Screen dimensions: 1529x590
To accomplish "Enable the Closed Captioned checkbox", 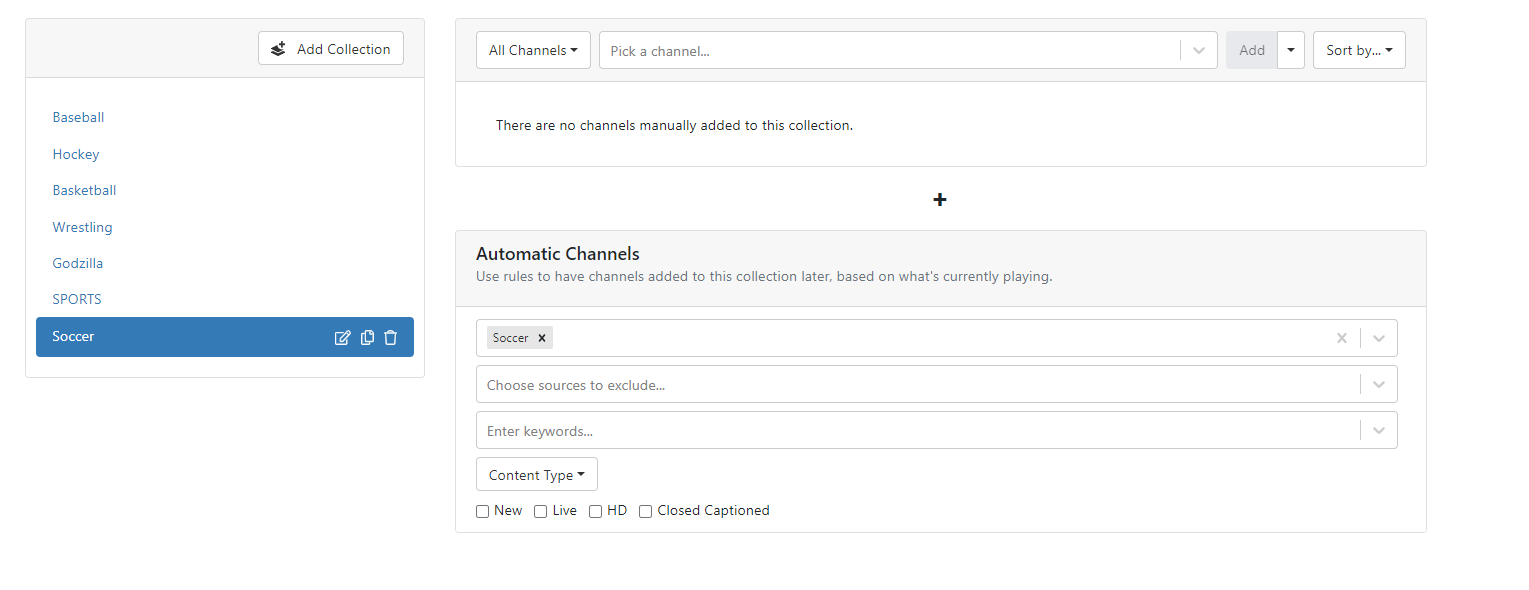I will click(646, 511).
